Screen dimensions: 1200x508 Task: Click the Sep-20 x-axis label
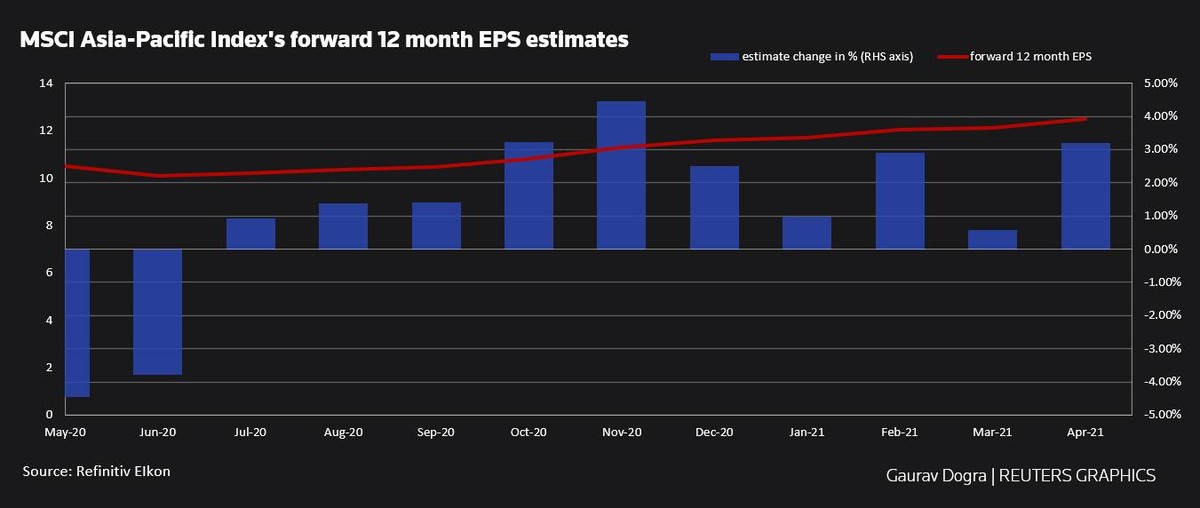click(x=436, y=433)
